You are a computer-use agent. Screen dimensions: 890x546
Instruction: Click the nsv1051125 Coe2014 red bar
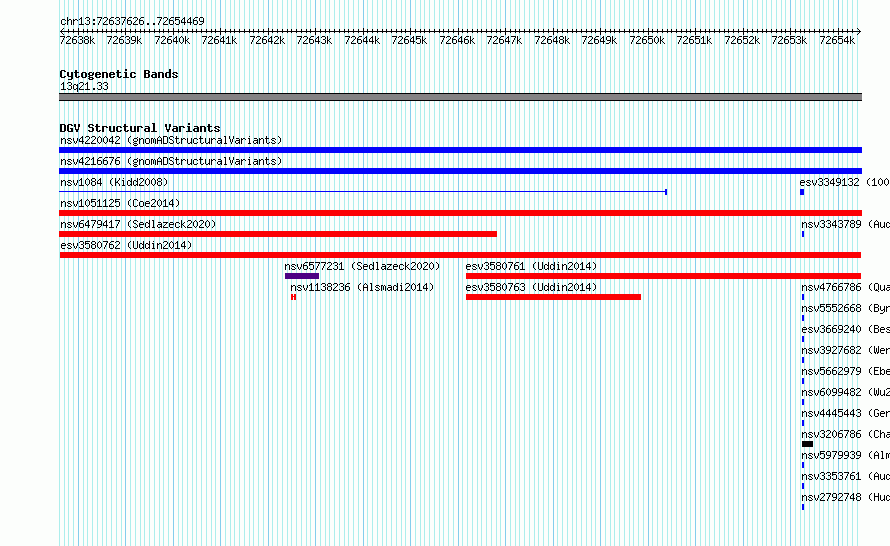(460, 213)
